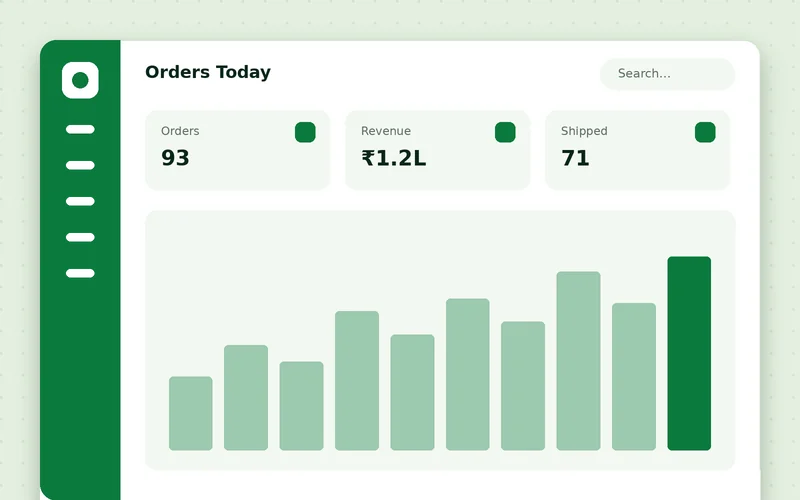Select the fourth bar in the chart
Screen dimensions: 800x500
pyautogui.click(x=357, y=381)
